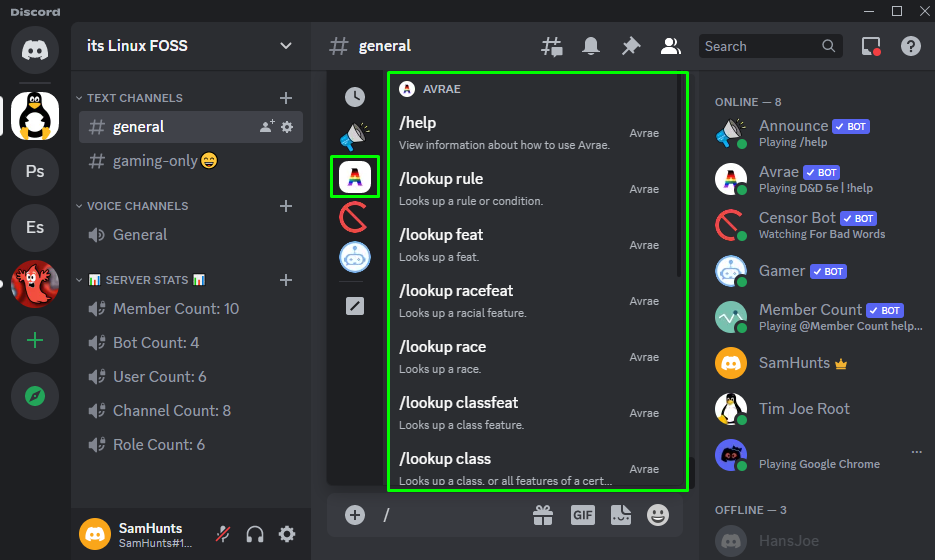
Task: Click the message input field
Action: tap(451, 515)
